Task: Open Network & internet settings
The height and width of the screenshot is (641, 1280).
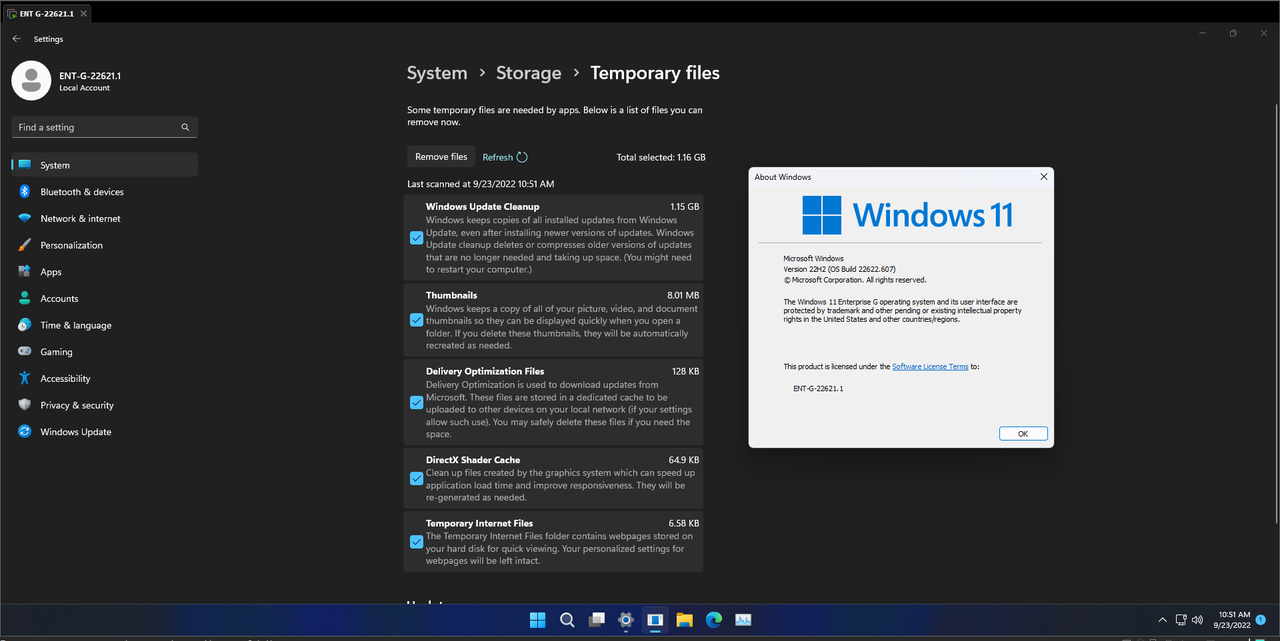Action: pos(104,218)
